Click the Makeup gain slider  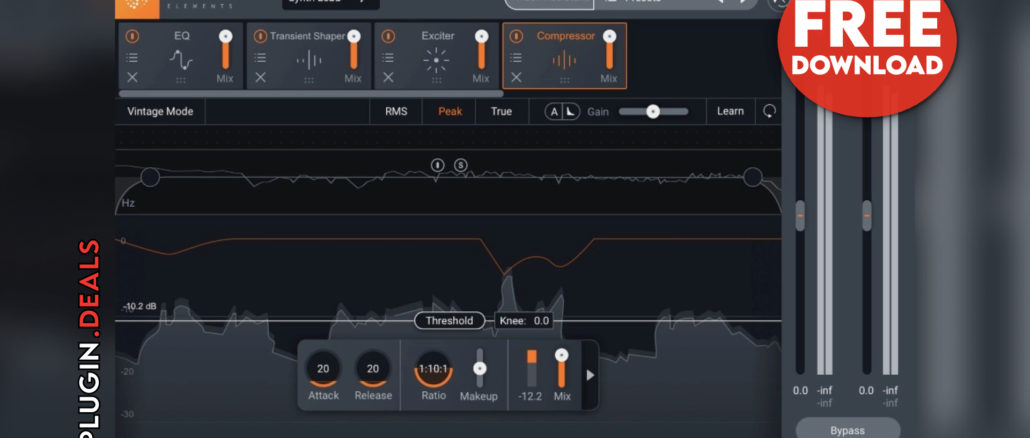coord(480,368)
